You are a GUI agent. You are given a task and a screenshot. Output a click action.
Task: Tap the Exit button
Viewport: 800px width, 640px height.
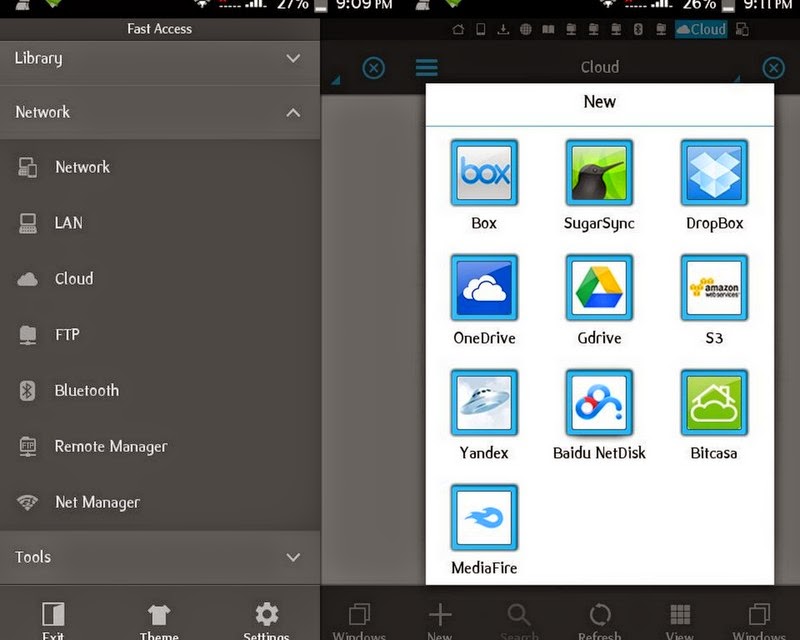pyautogui.click(x=53, y=621)
